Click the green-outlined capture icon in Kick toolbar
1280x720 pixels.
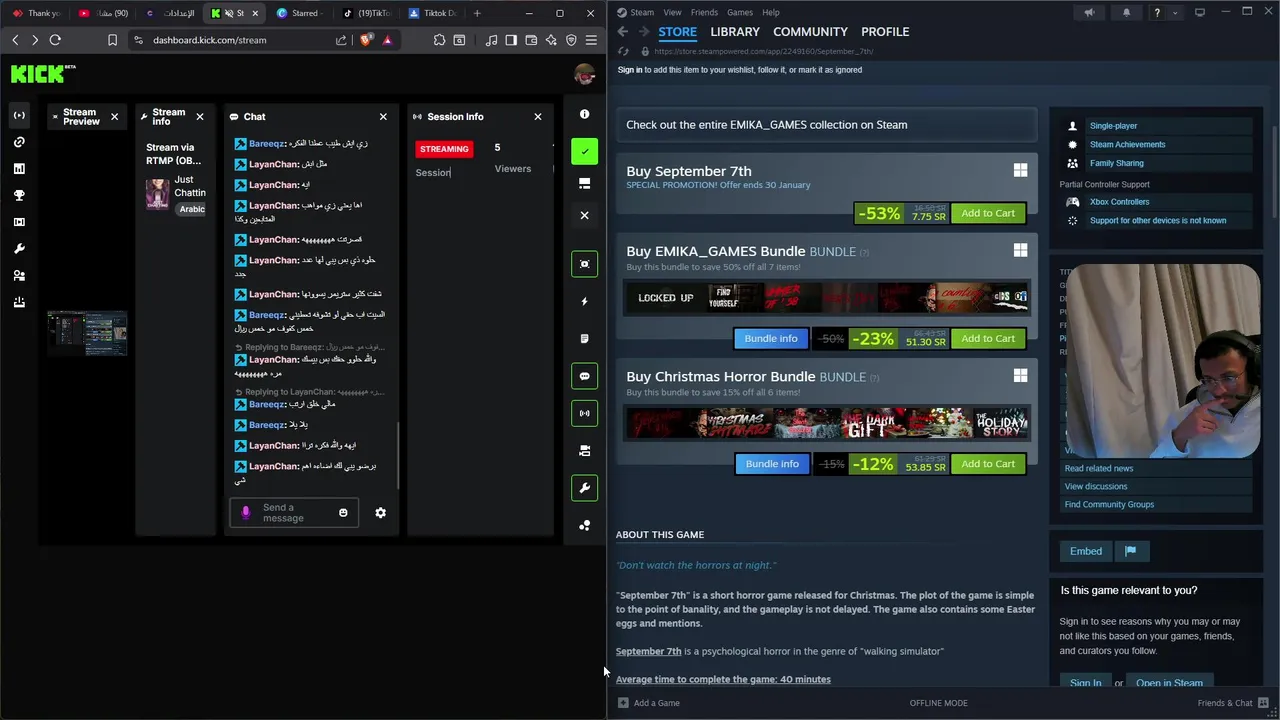585,264
